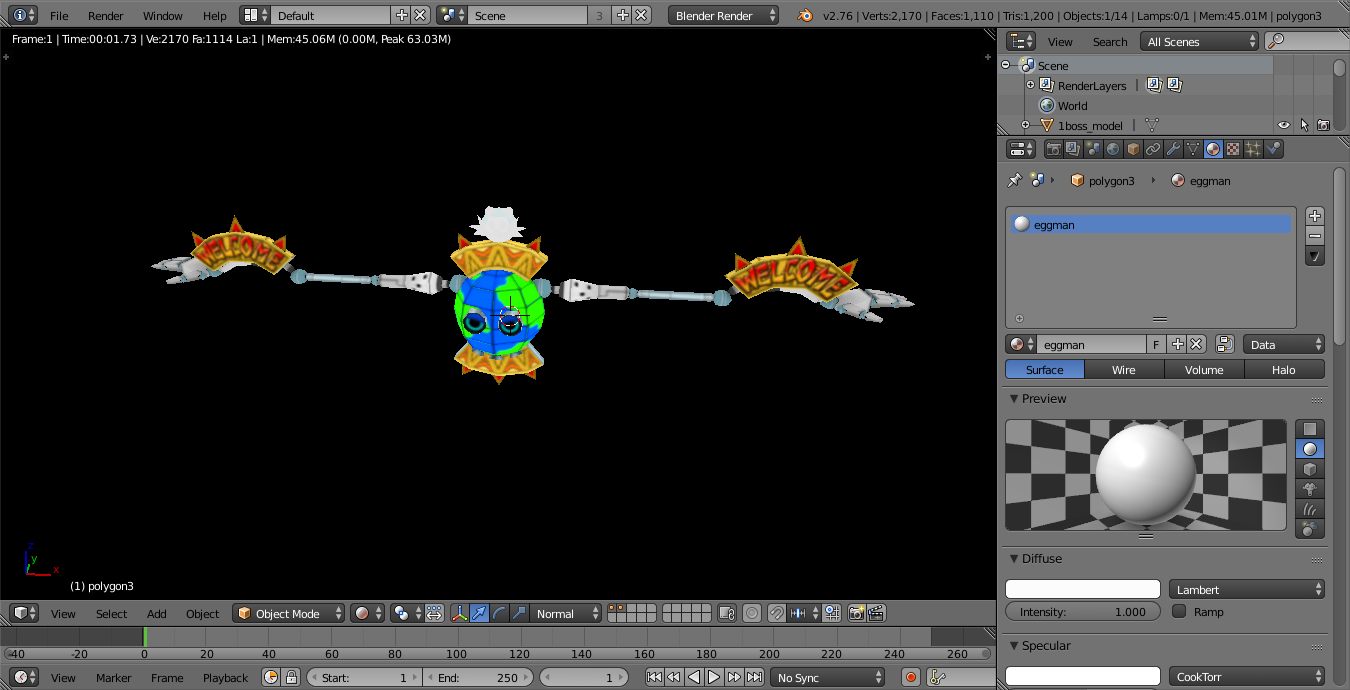
Task: Pin the properties context with pin icon
Action: [x=1015, y=180]
